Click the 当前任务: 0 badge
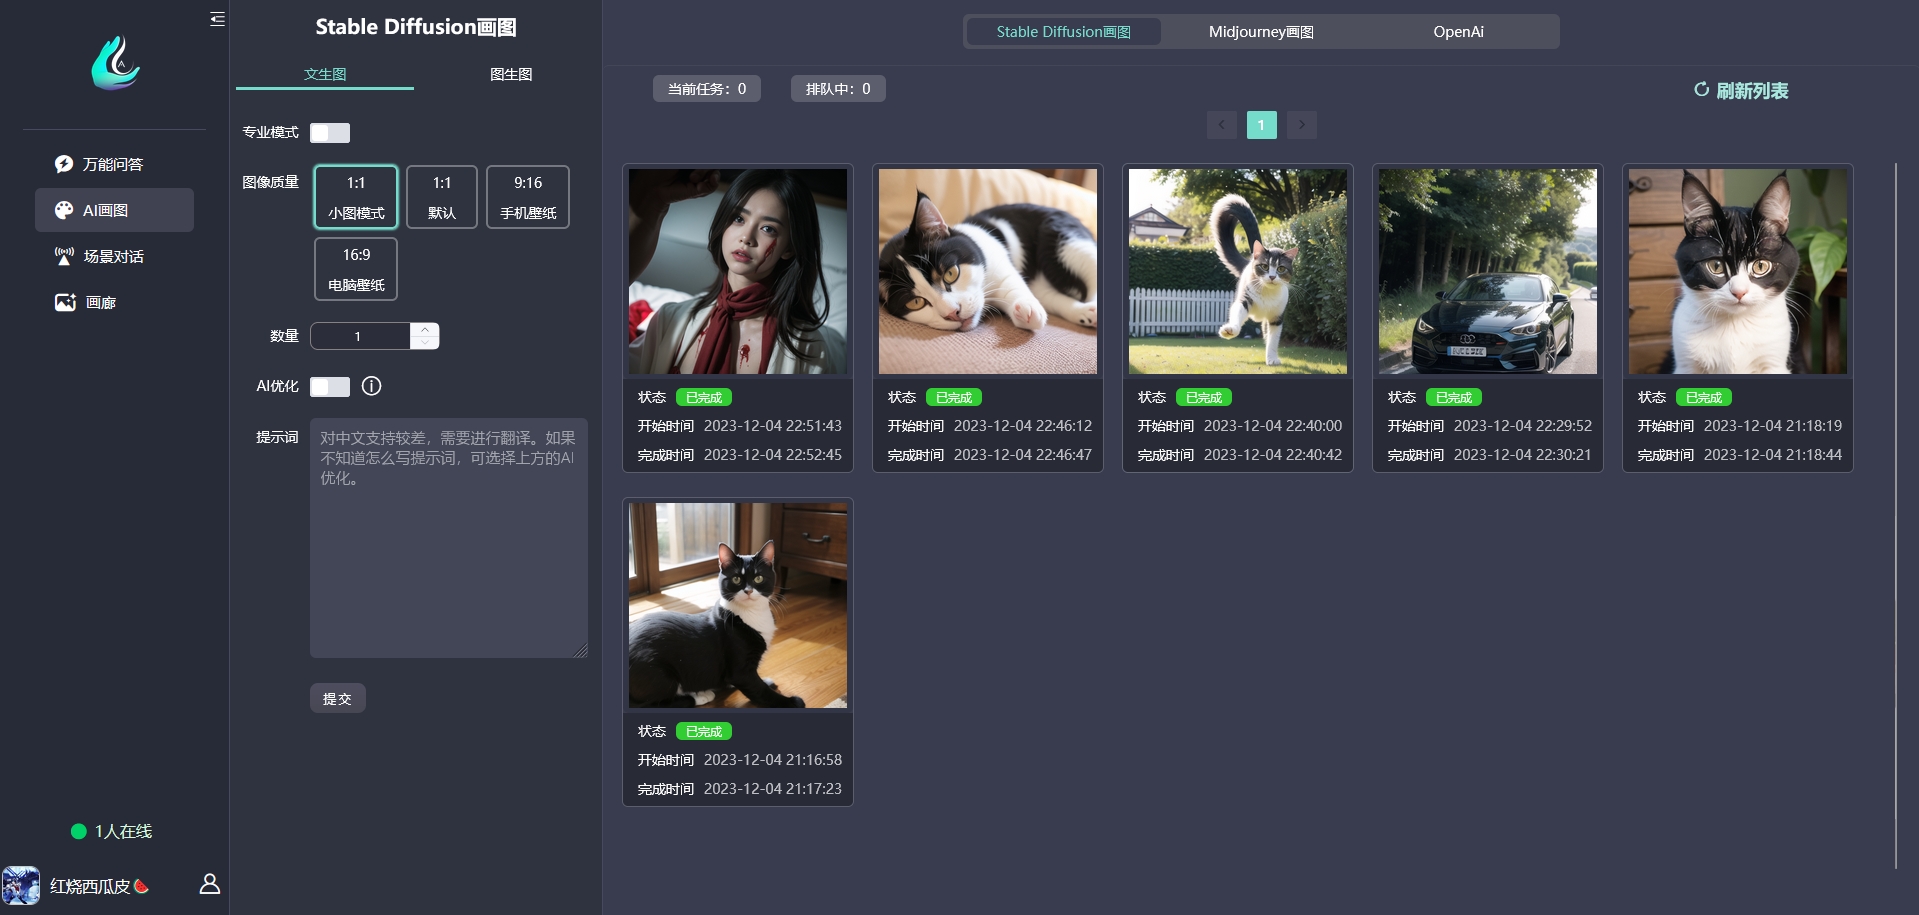This screenshot has height=915, width=1919. coord(707,89)
